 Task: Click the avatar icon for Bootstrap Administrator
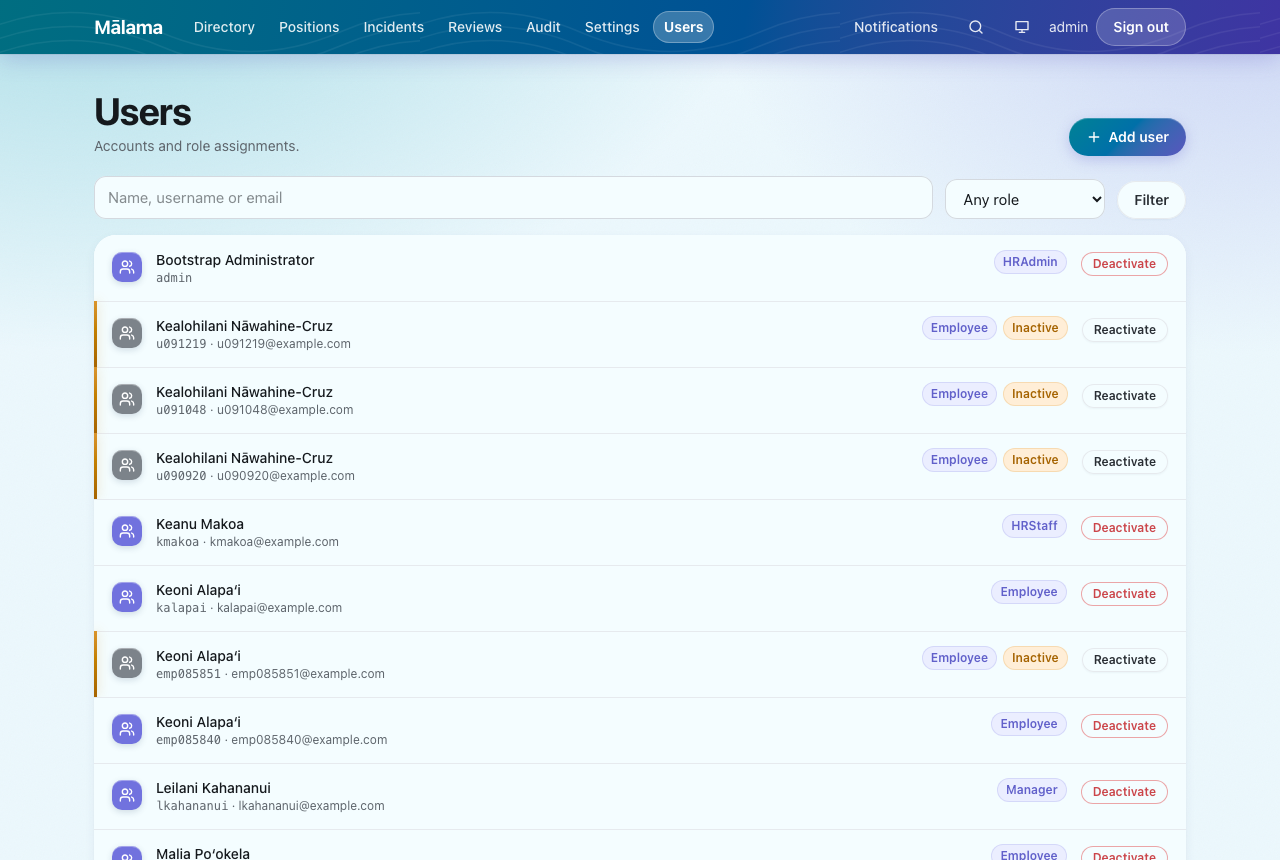127,267
